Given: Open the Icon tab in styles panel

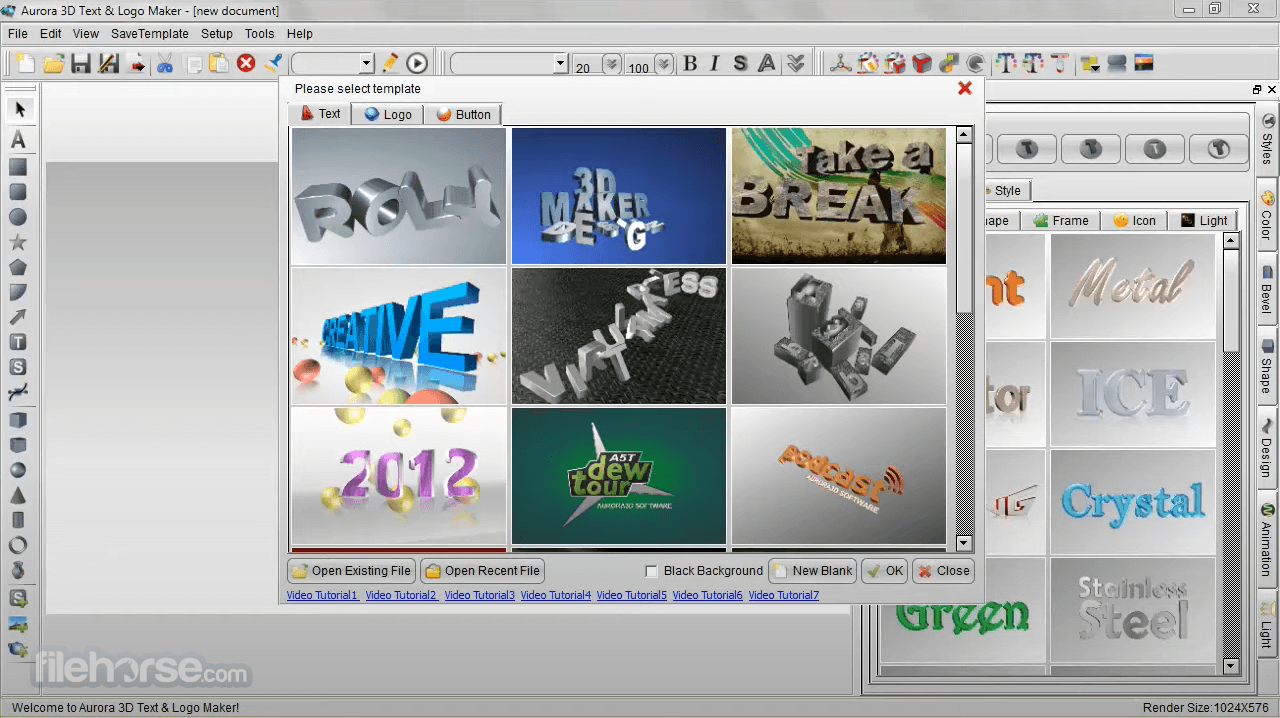Looking at the screenshot, I should pyautogui.click(x=1134, y=220).
